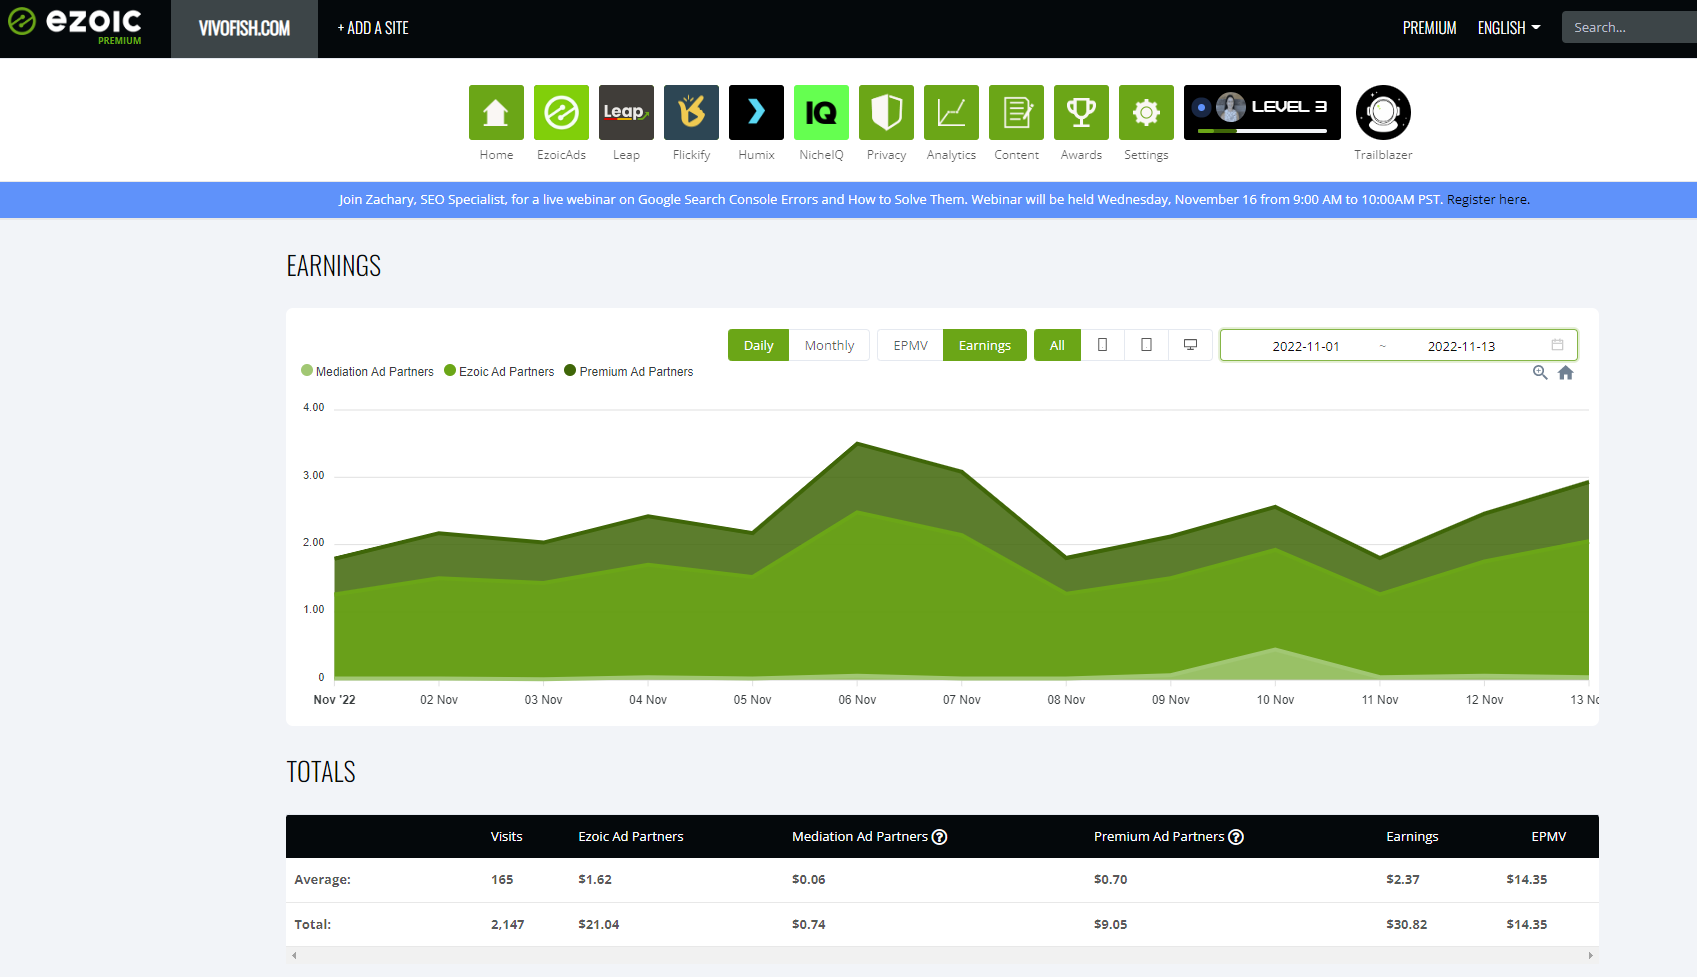This screenshot has height=977, width=1697.
Task: Click the Ezoic Premium logo
Action: coord(75,26)
